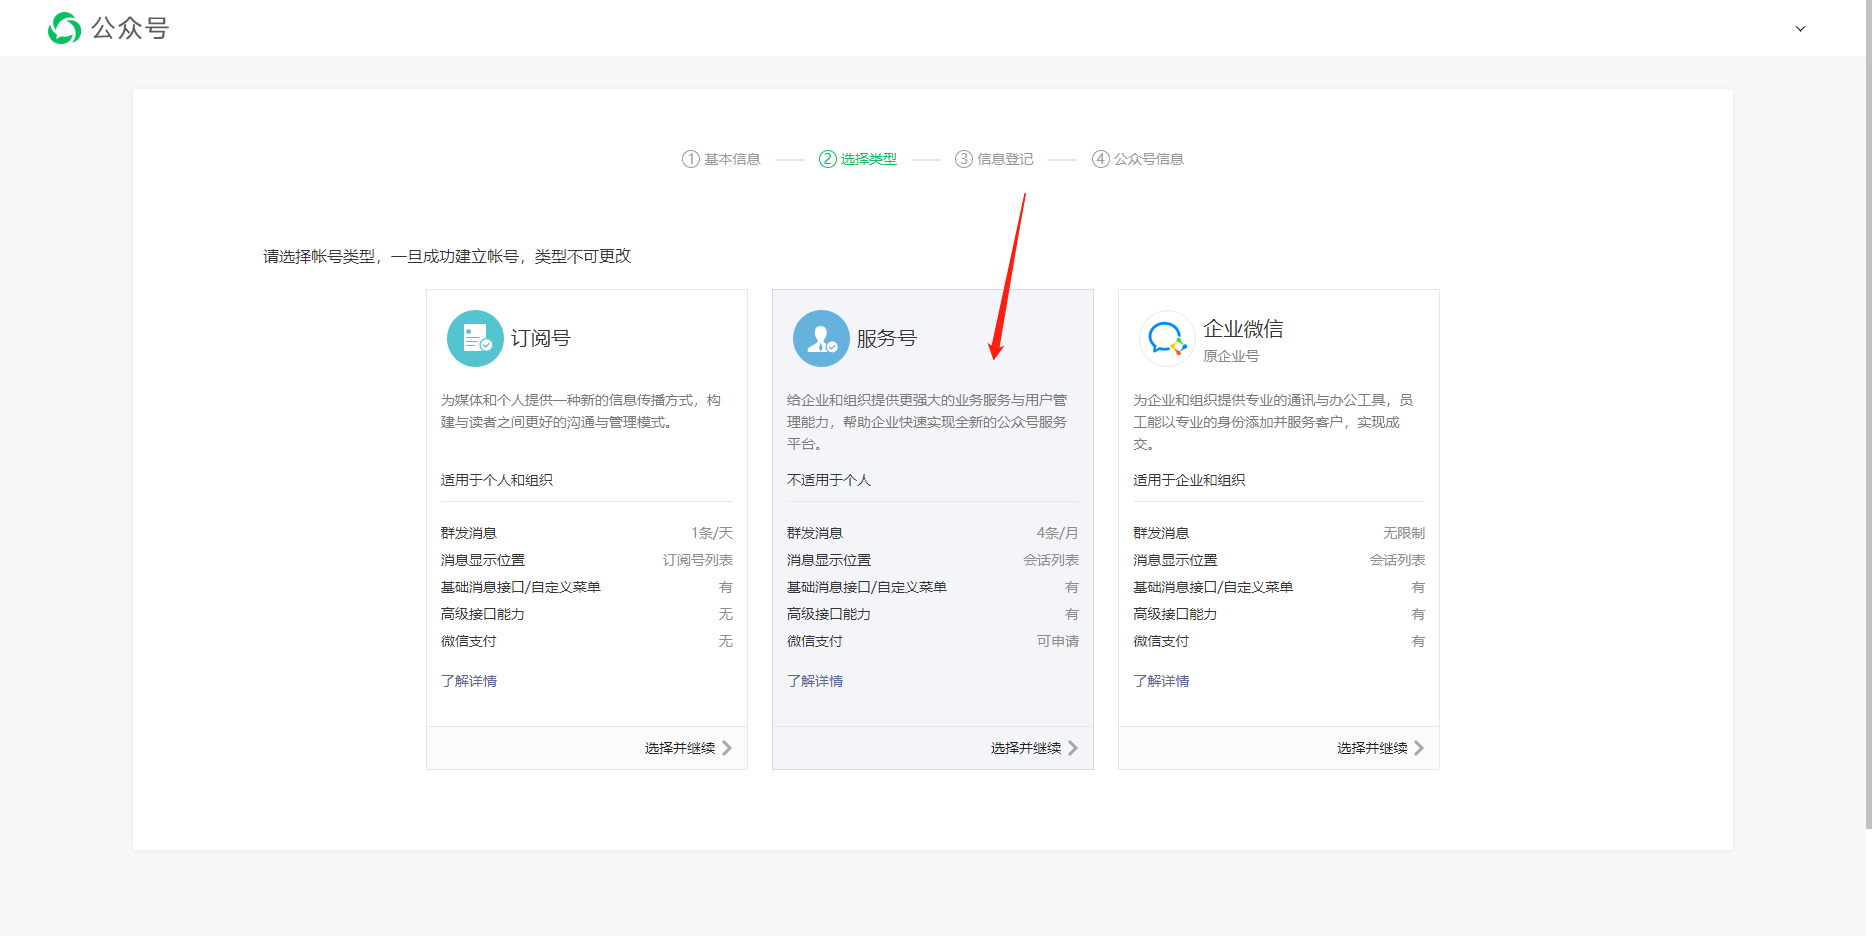Image resolution: width=1872 pixels, height=936 pixels.
Task: Click the page vertical scrollbar
Action: pyautogui.click(x=1868, y=414)
